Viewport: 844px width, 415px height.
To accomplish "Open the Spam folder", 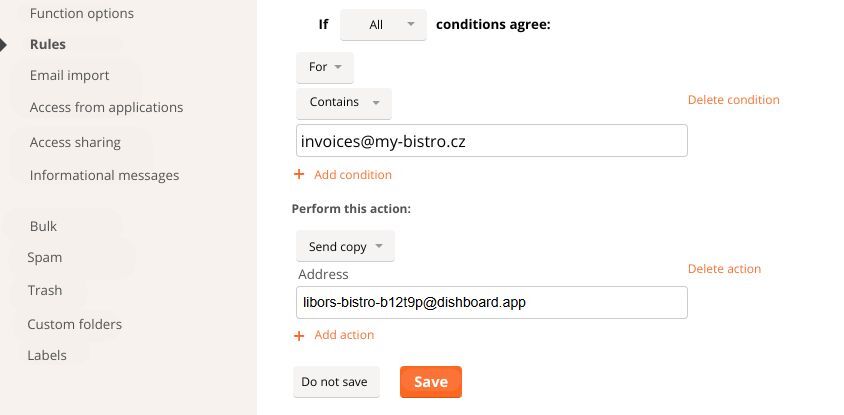I will coord(44,258).
